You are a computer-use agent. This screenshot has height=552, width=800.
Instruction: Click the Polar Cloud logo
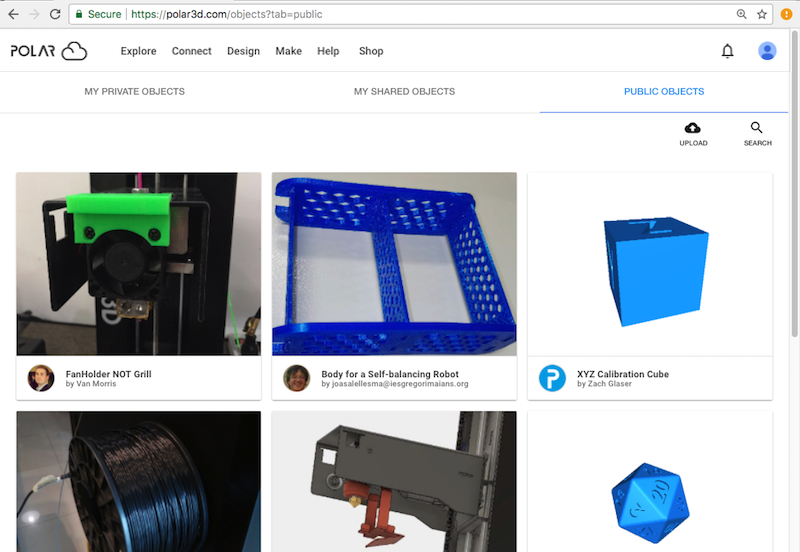[x=48, y=51]
